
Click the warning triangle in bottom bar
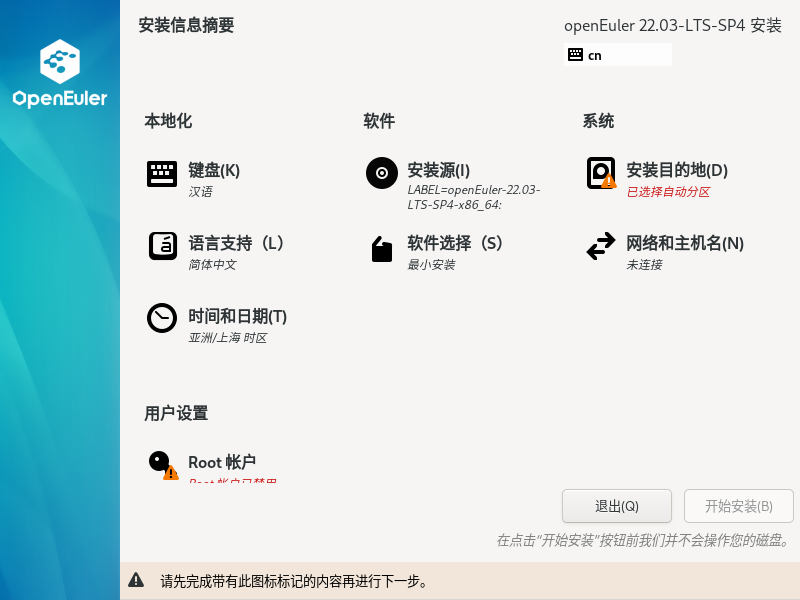pyautogui.click(x=136, y=580)
